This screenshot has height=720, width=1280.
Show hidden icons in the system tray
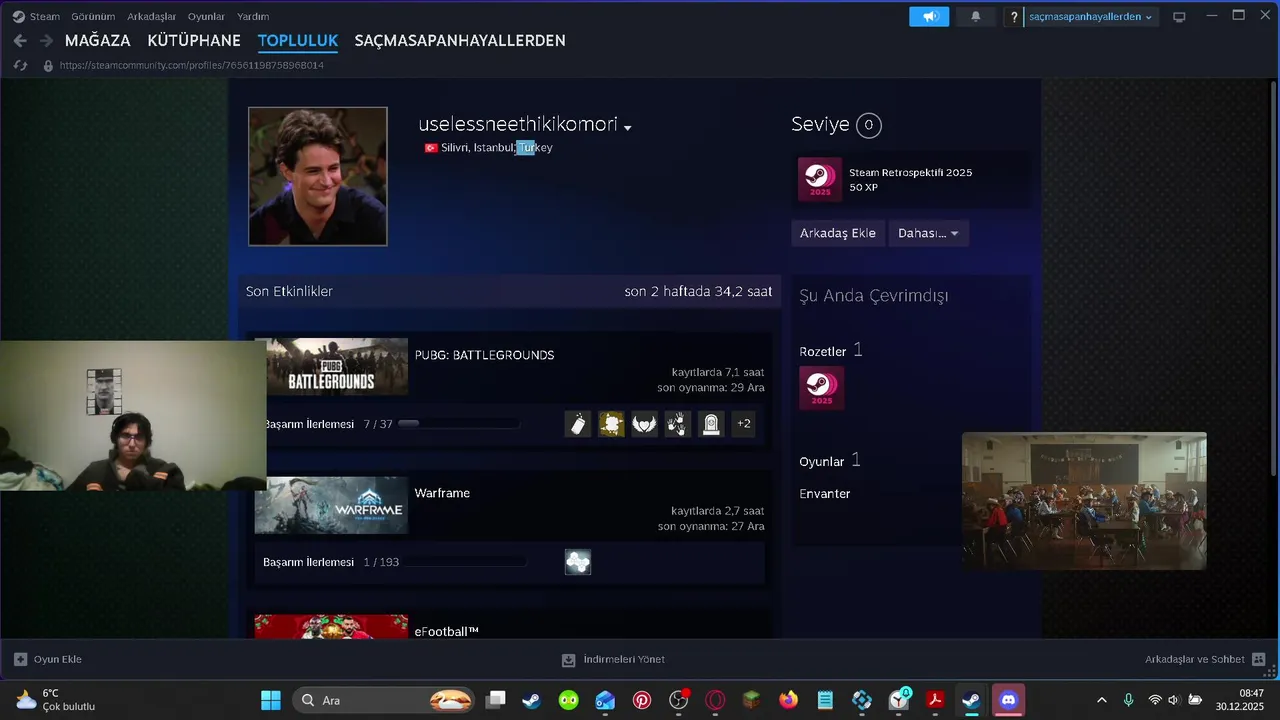coord(1102,700)
